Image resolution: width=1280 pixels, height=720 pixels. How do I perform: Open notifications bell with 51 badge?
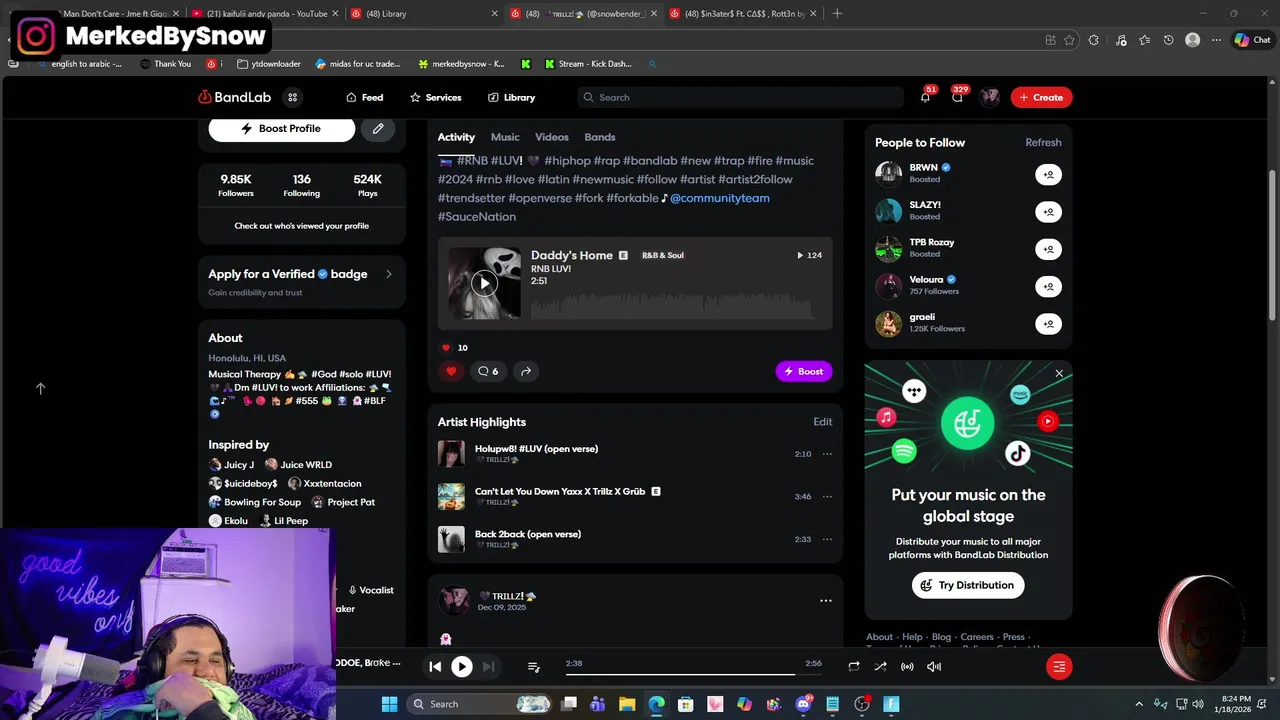[x=925, y=97]
